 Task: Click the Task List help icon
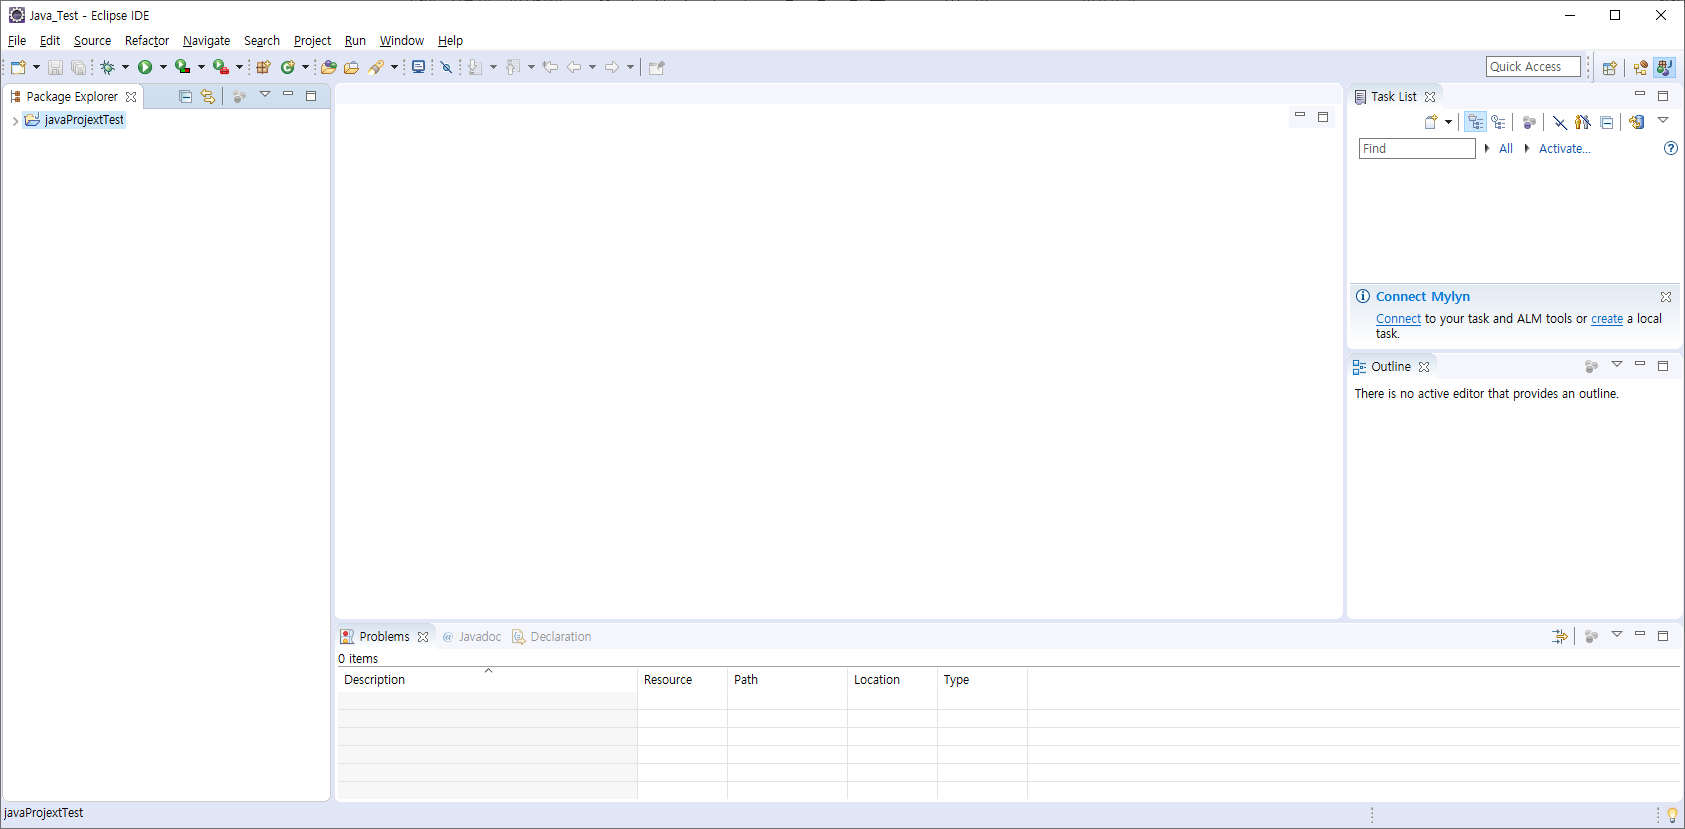[x=1670, y=148]
